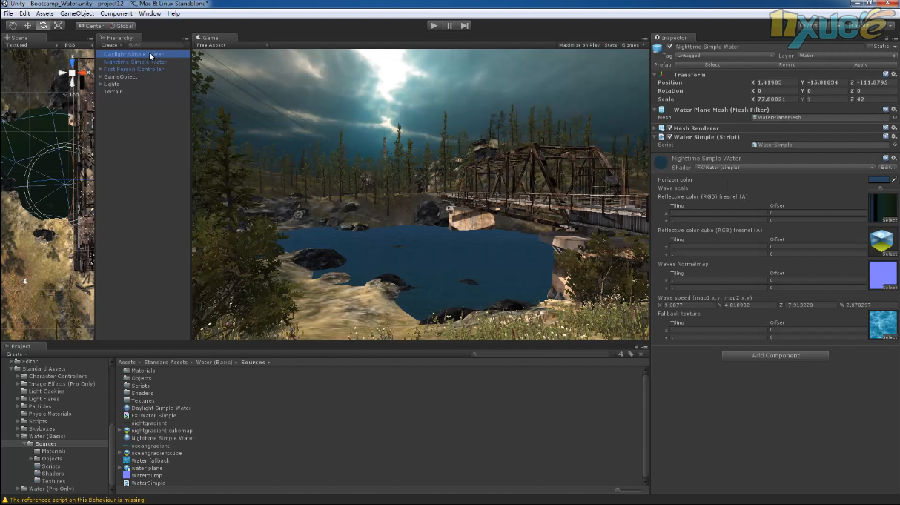Open the Window menu
Screen dimensions: 900x505
click(x=150, y=13)
